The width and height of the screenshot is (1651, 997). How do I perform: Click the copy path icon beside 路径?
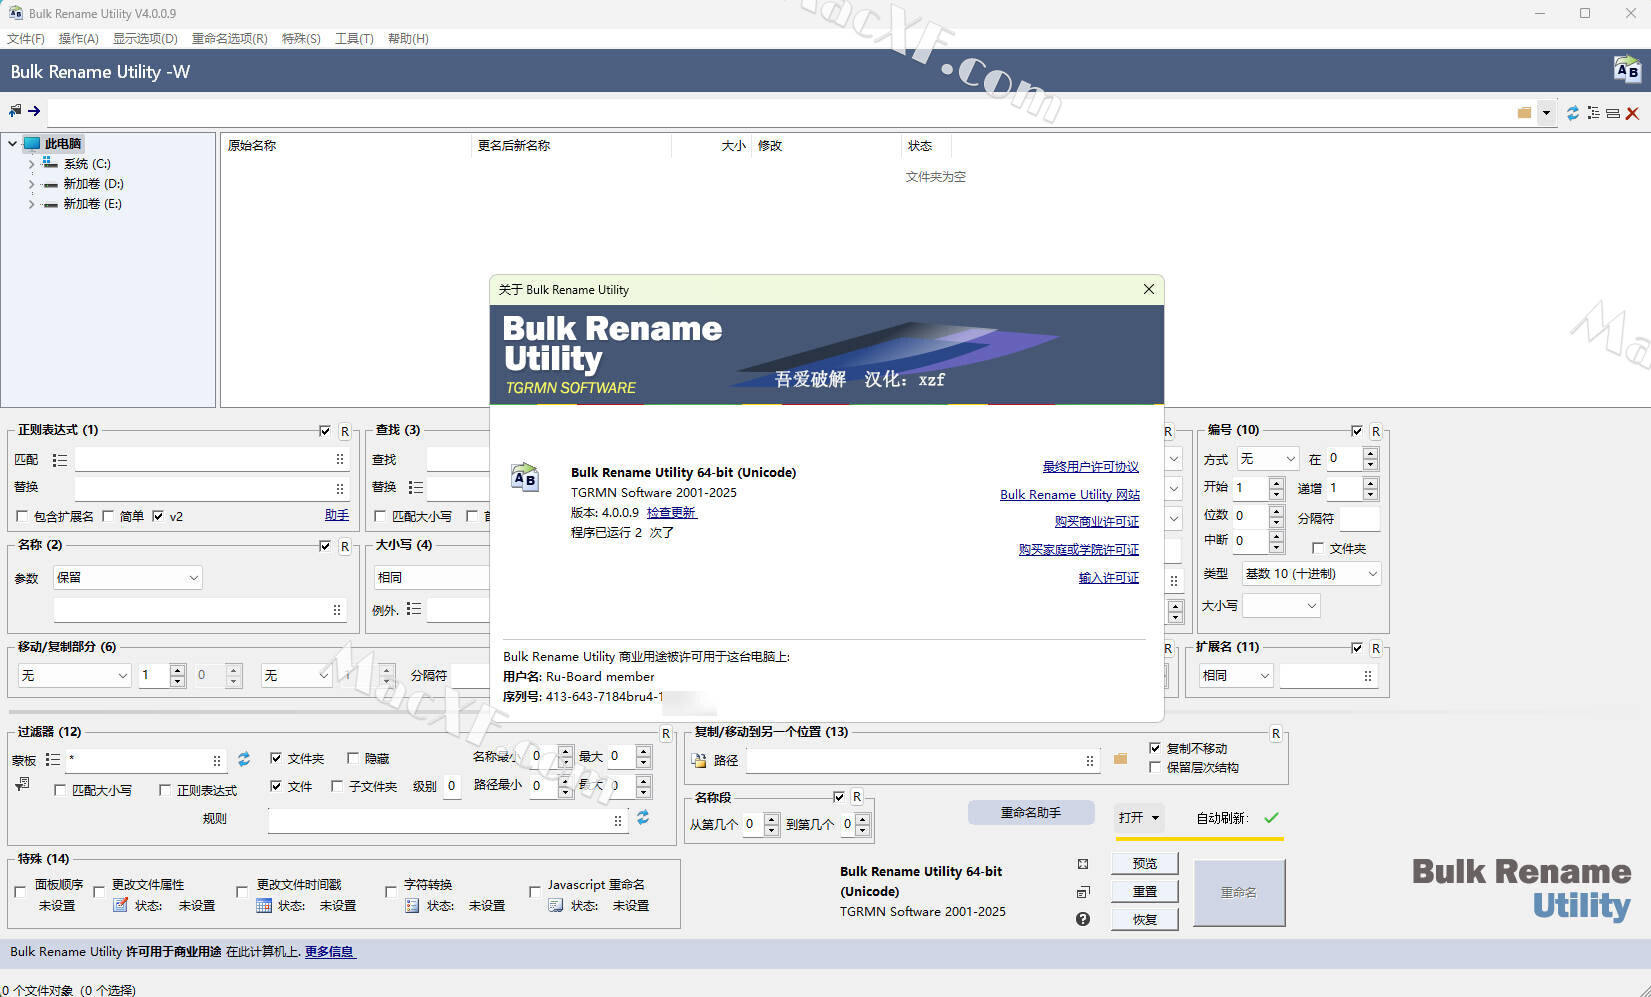[699, 760]
